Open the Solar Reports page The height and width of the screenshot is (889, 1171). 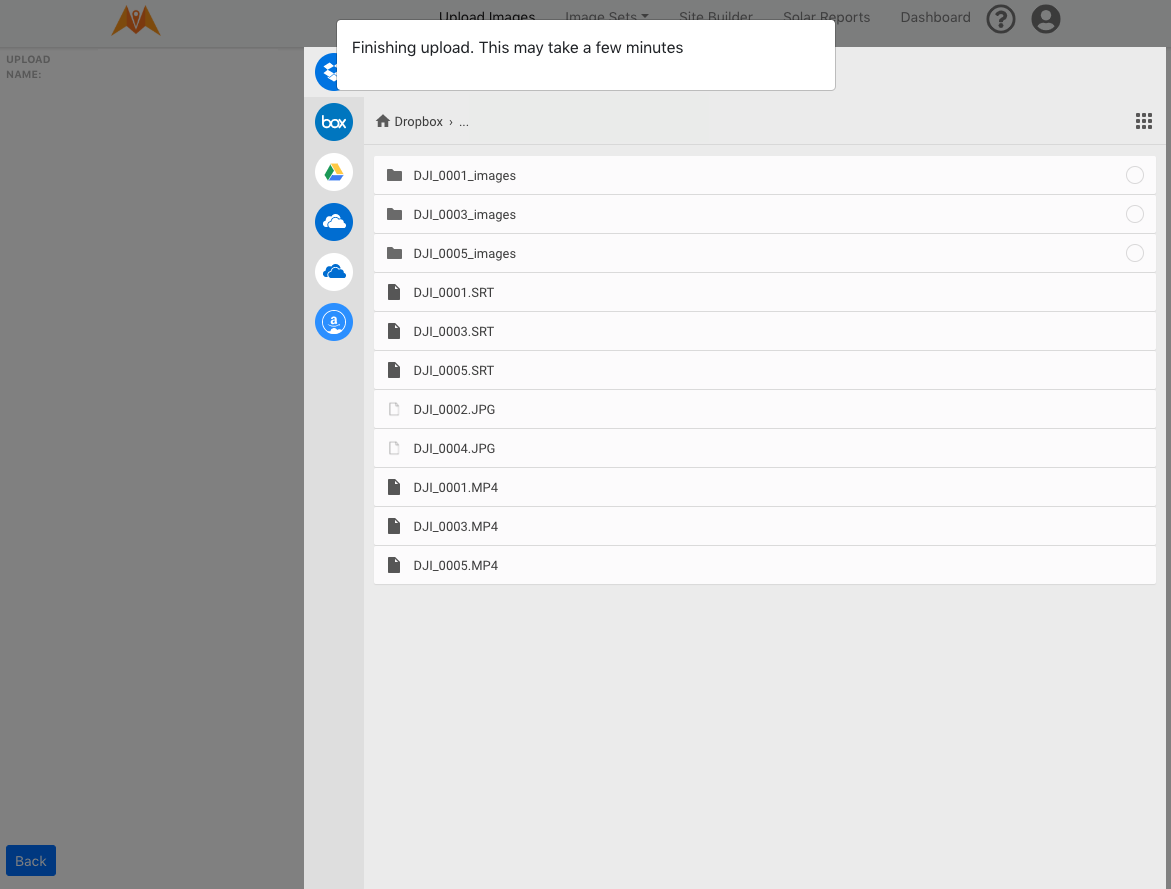[x=826, y=16]
